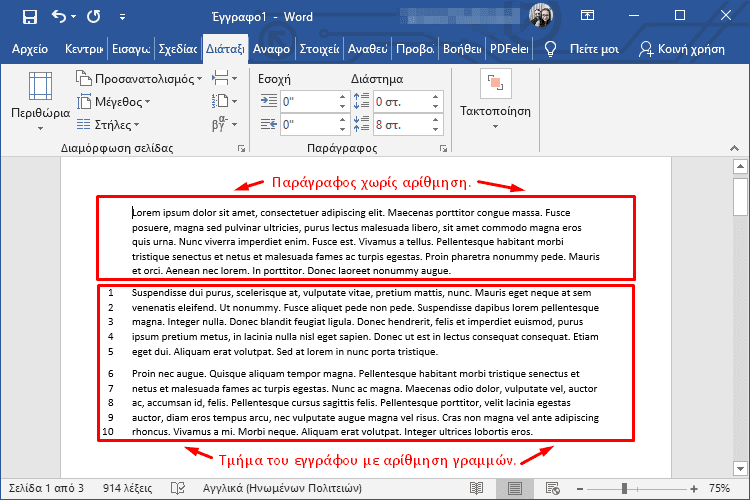
Task: Open the Στήλες columns dropdown
Action: tap(109, 124)
